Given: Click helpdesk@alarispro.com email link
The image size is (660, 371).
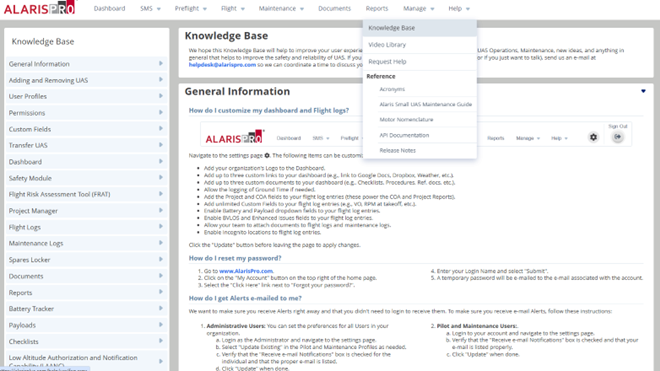Looking at the screenshot, I should tap(222, 65).
